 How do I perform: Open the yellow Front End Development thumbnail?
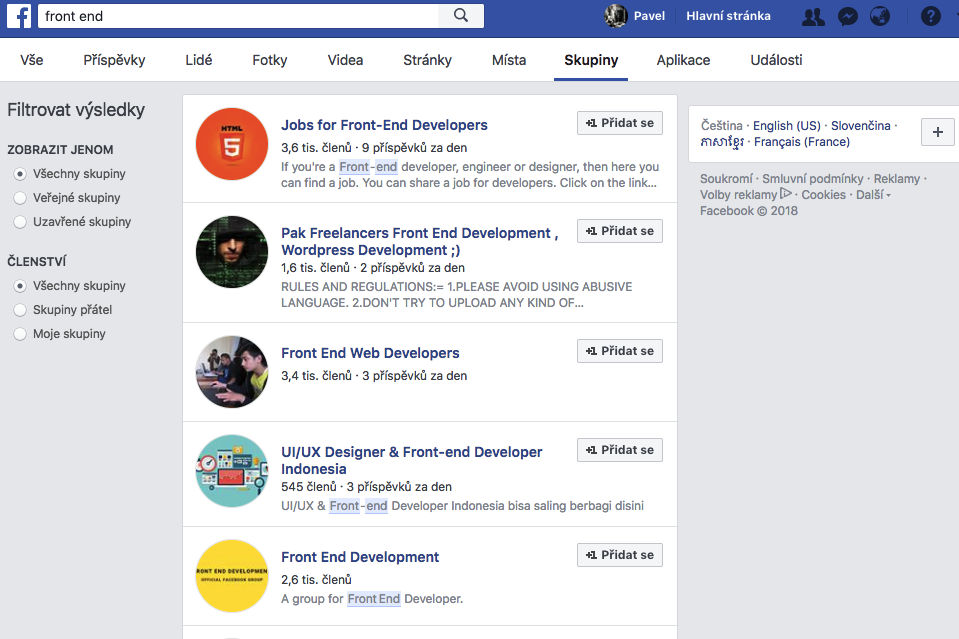(232, 576)
